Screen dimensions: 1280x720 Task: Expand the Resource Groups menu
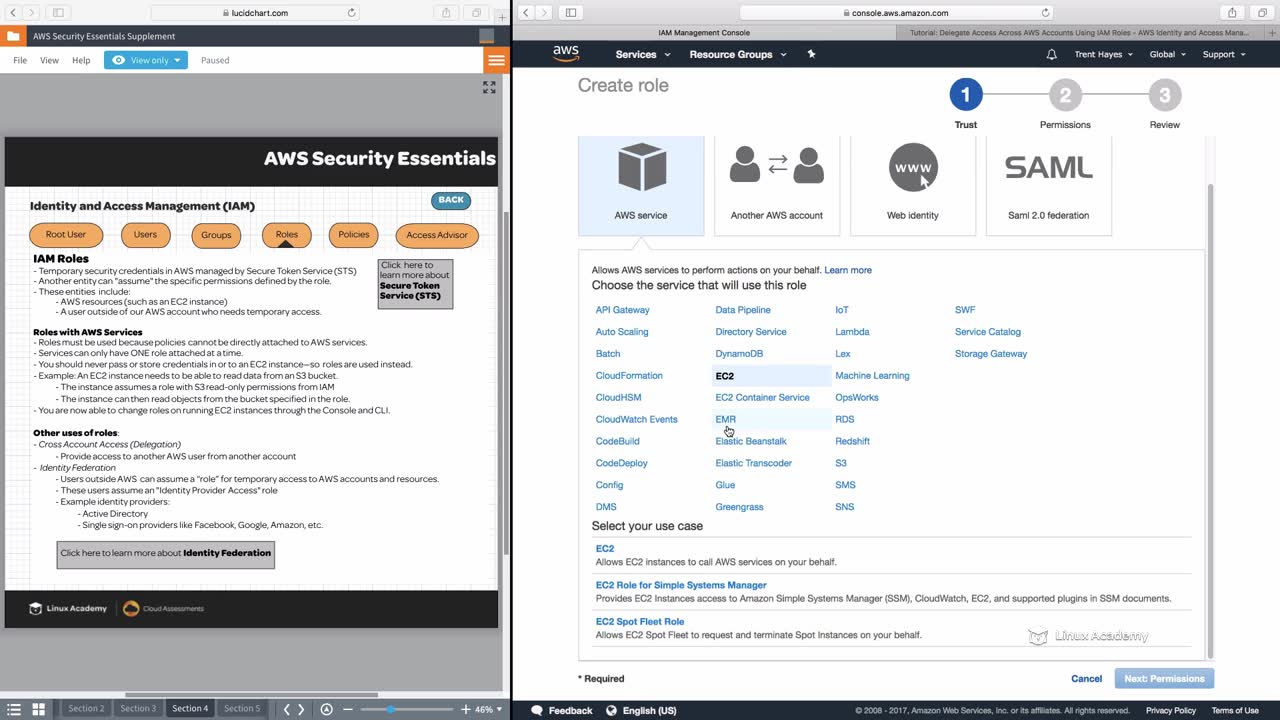737,54
